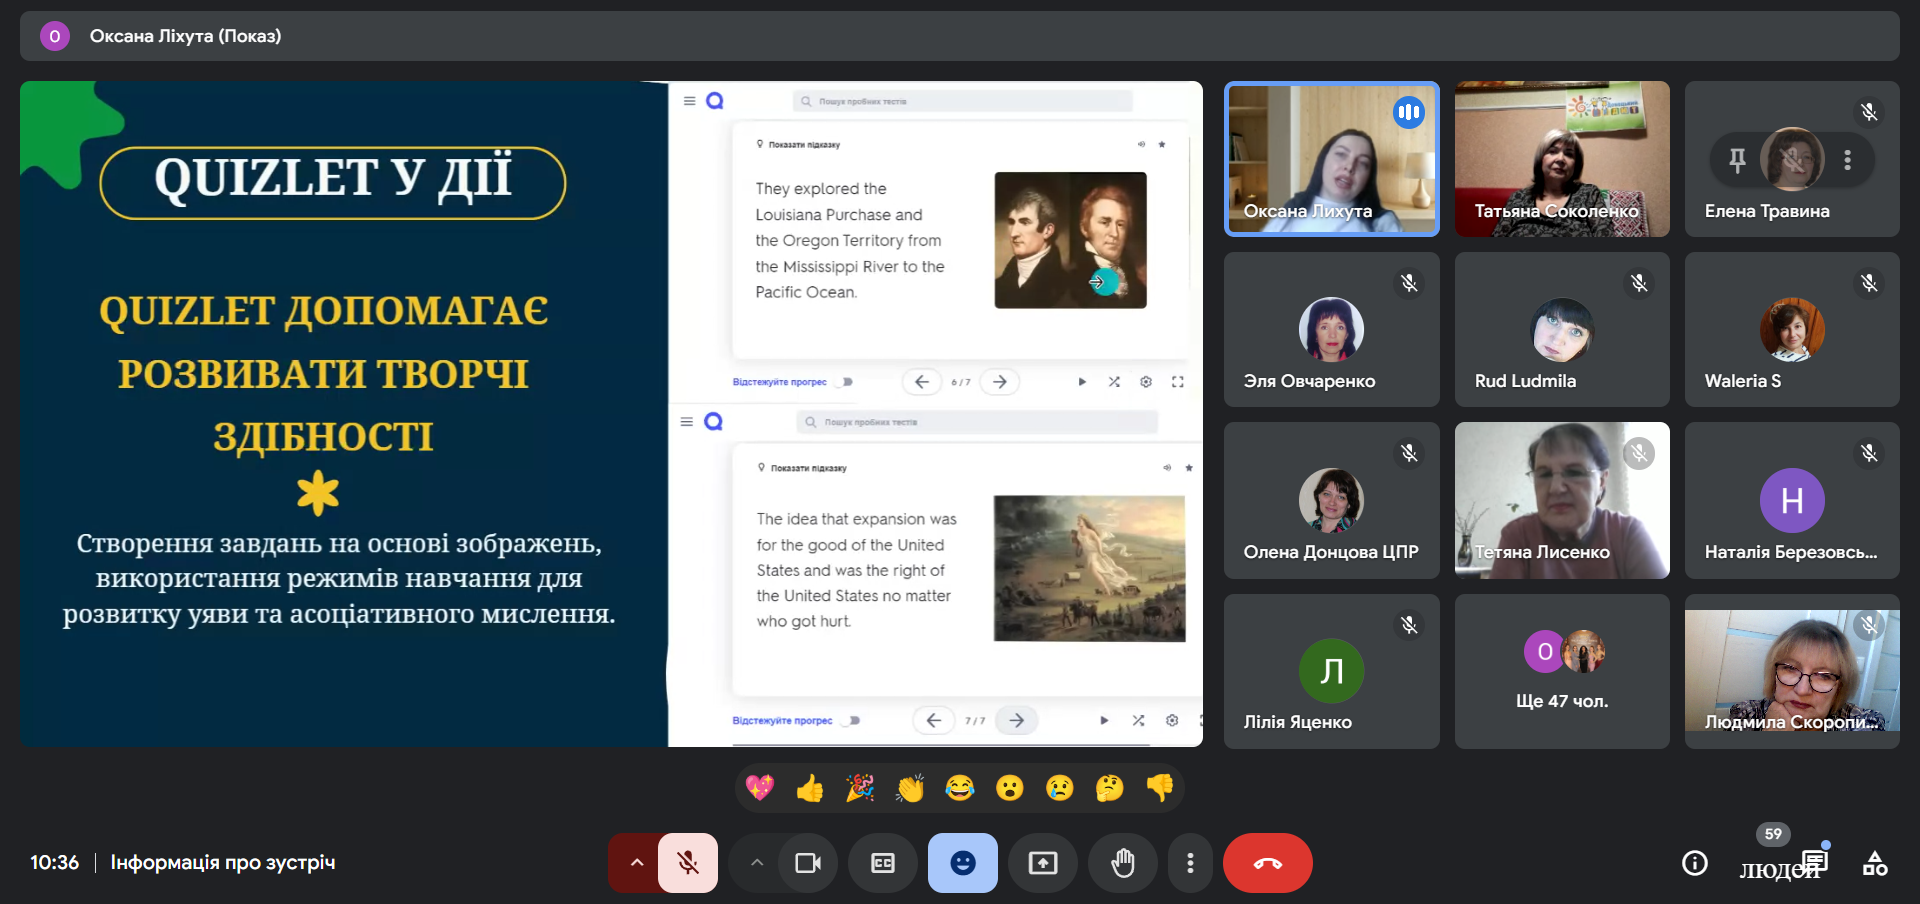Click settings gear in lower Quizlet card controls
Viewport: 1920px width, 904px height.
[1172, 720]
